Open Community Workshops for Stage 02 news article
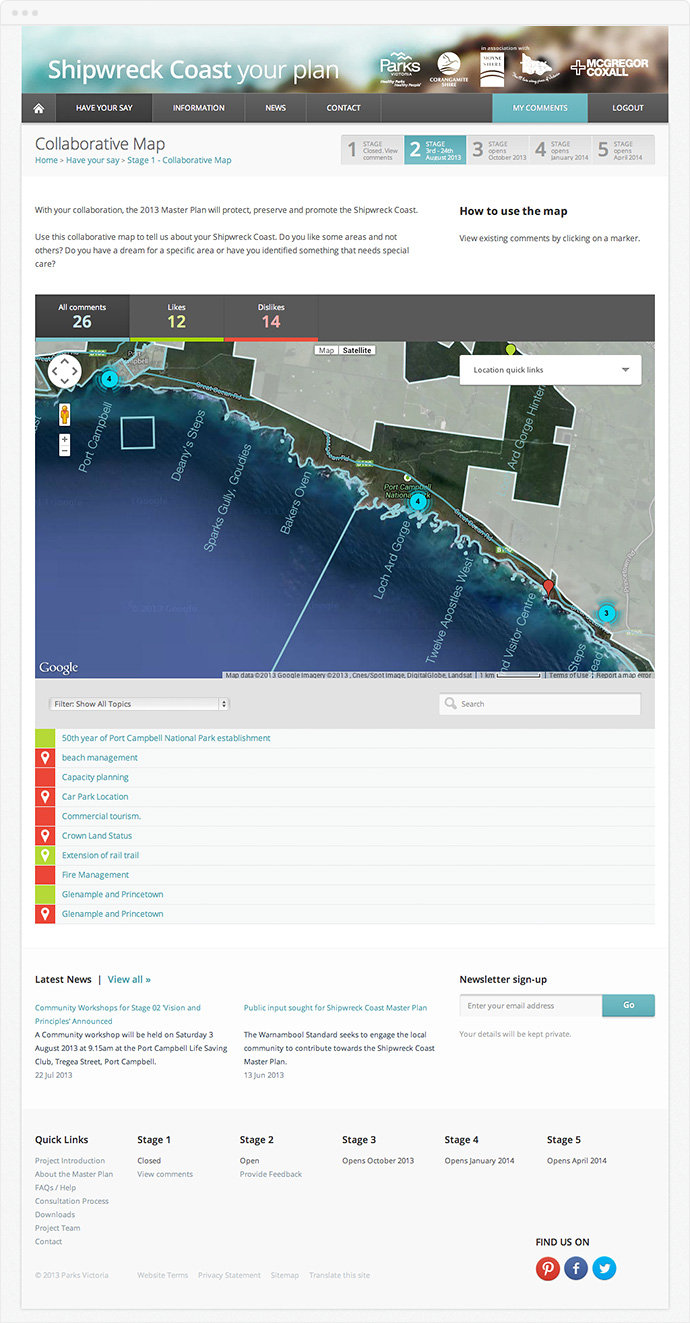This screenshot has height=1323, width=690. pyautogui.click(x=118, y=1013)
